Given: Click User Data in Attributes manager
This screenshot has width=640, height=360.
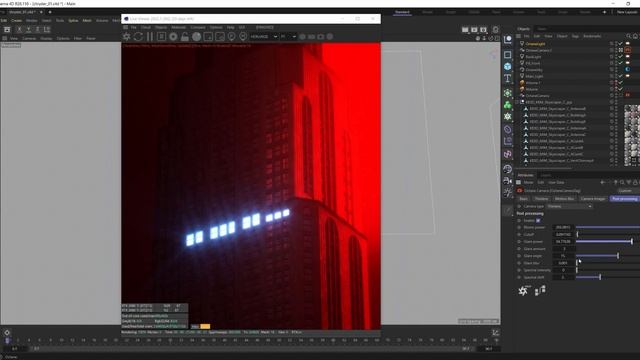Looking at the screenshot, I should [x=556, y=182].
